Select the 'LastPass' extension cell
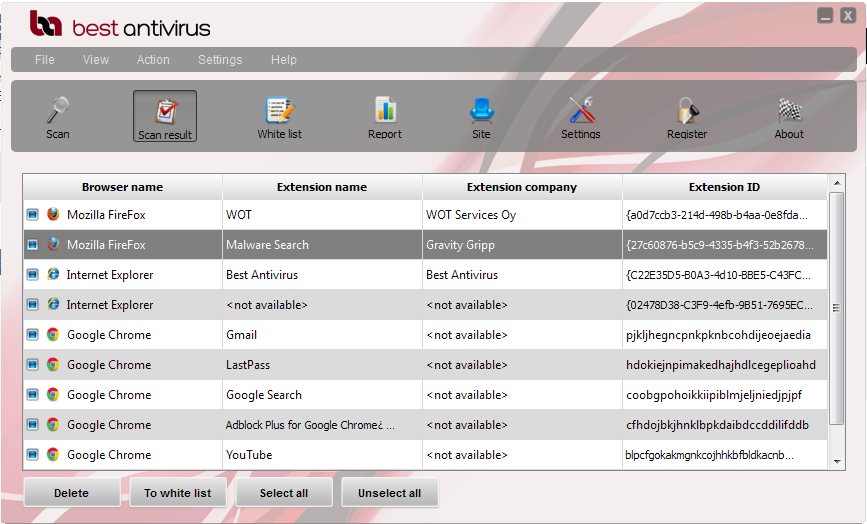The image size is (867, 524). point(322,365)
